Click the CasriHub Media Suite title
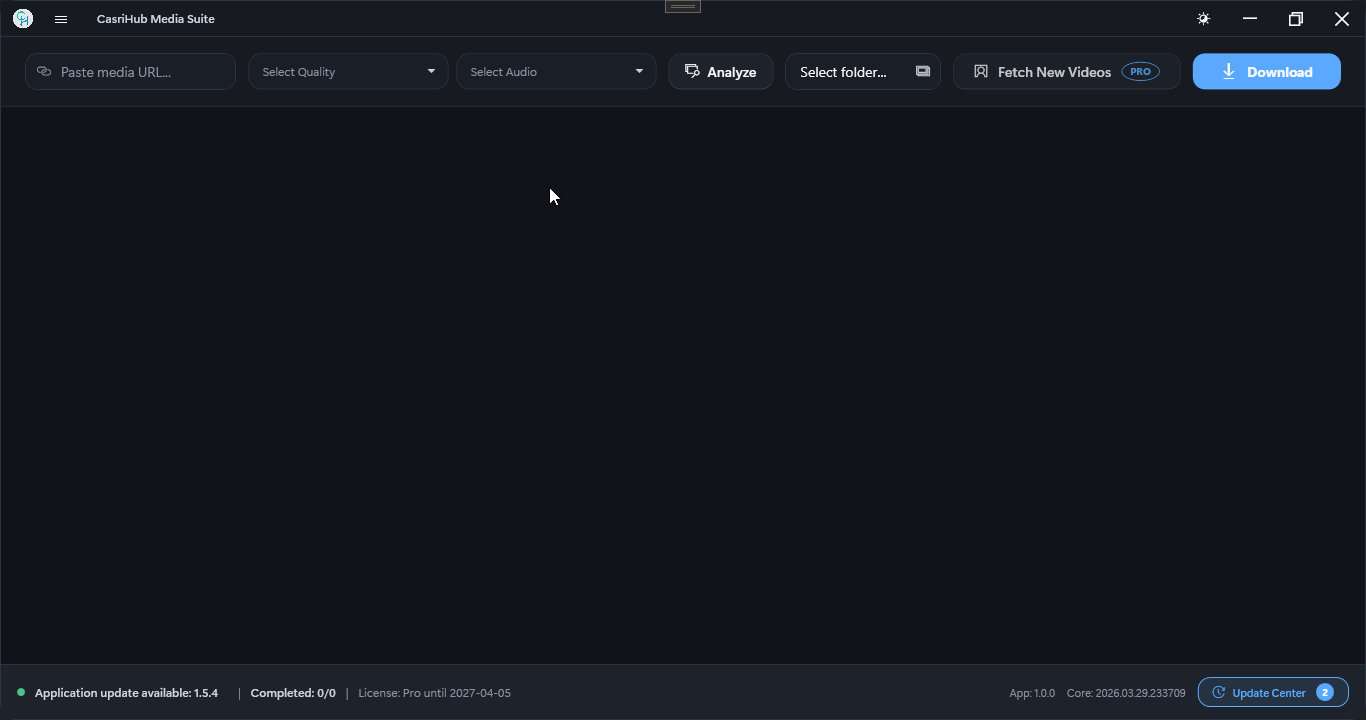 coord(156,19)
